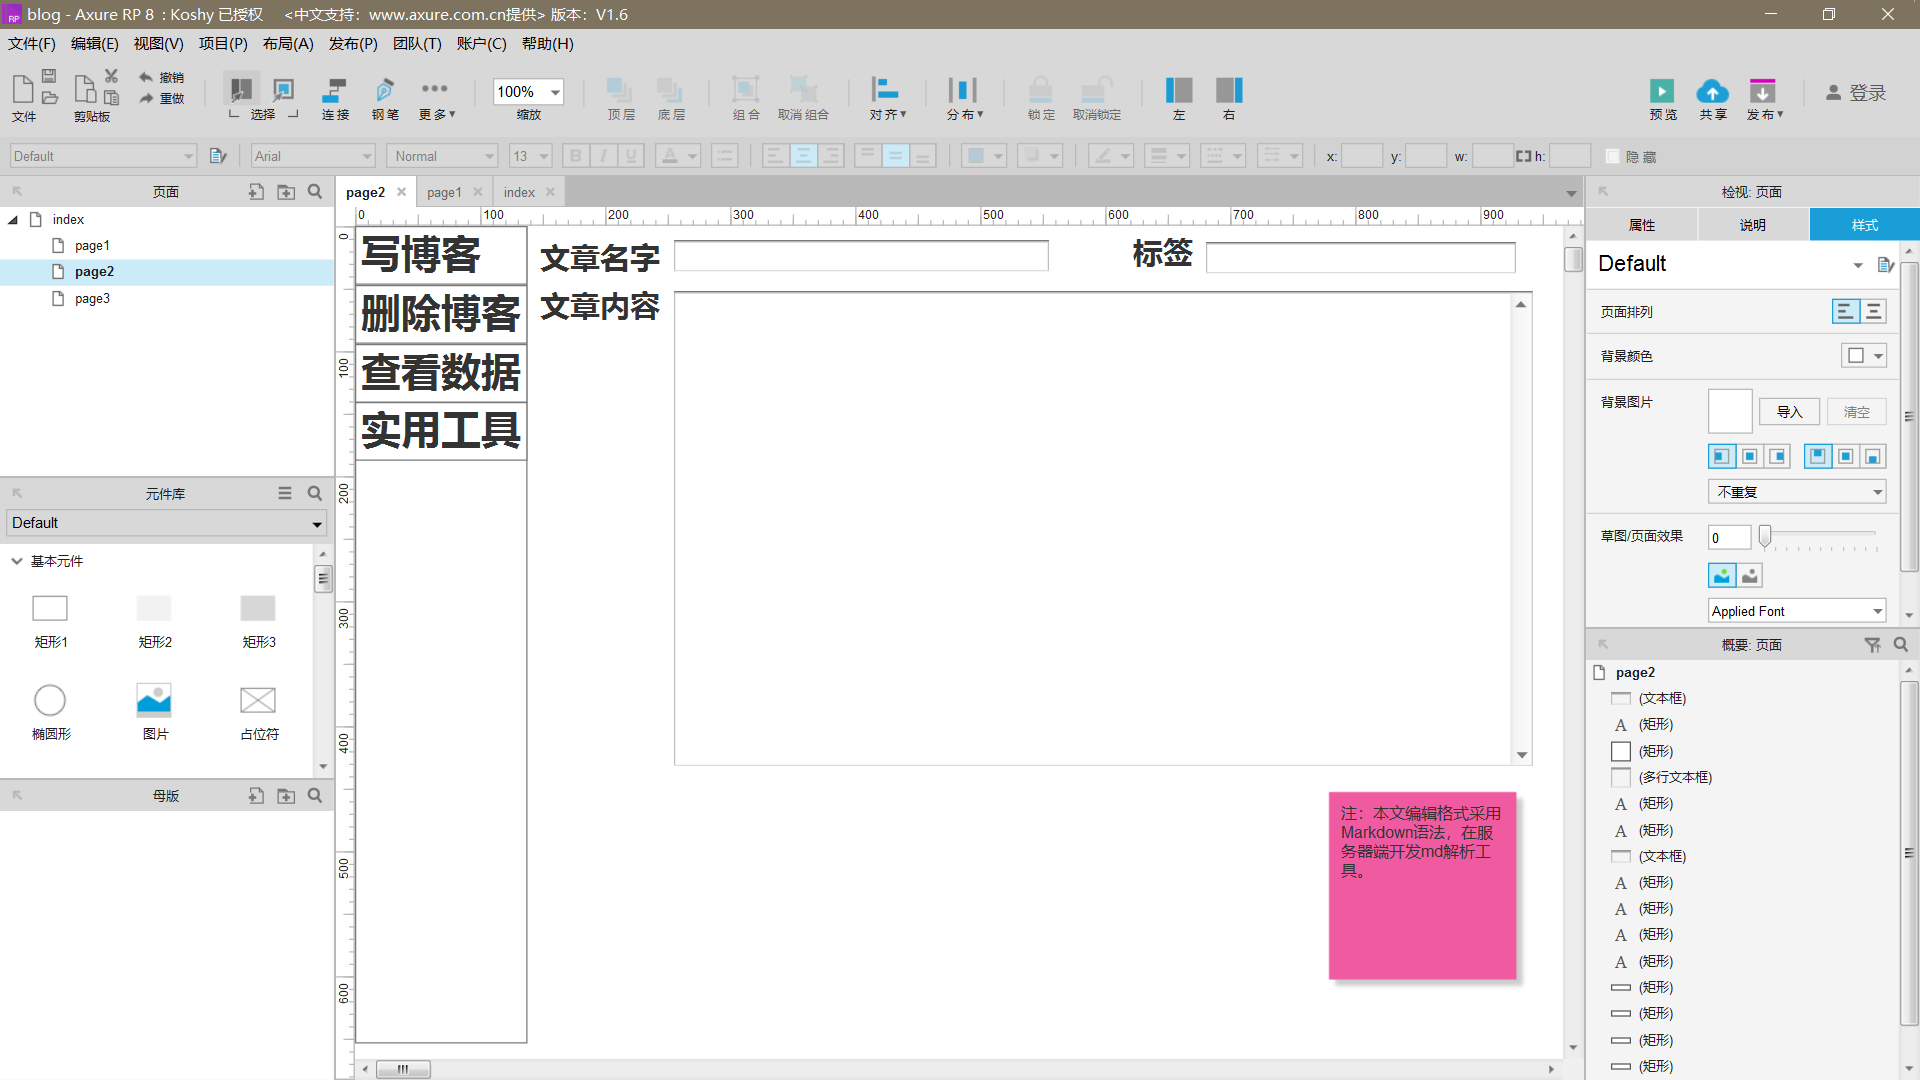Image resolution: width=1920 pixels, height=1080 pixels.
Task: Click the 实用工具 menu item on canvas
Action: pos(441,431)
